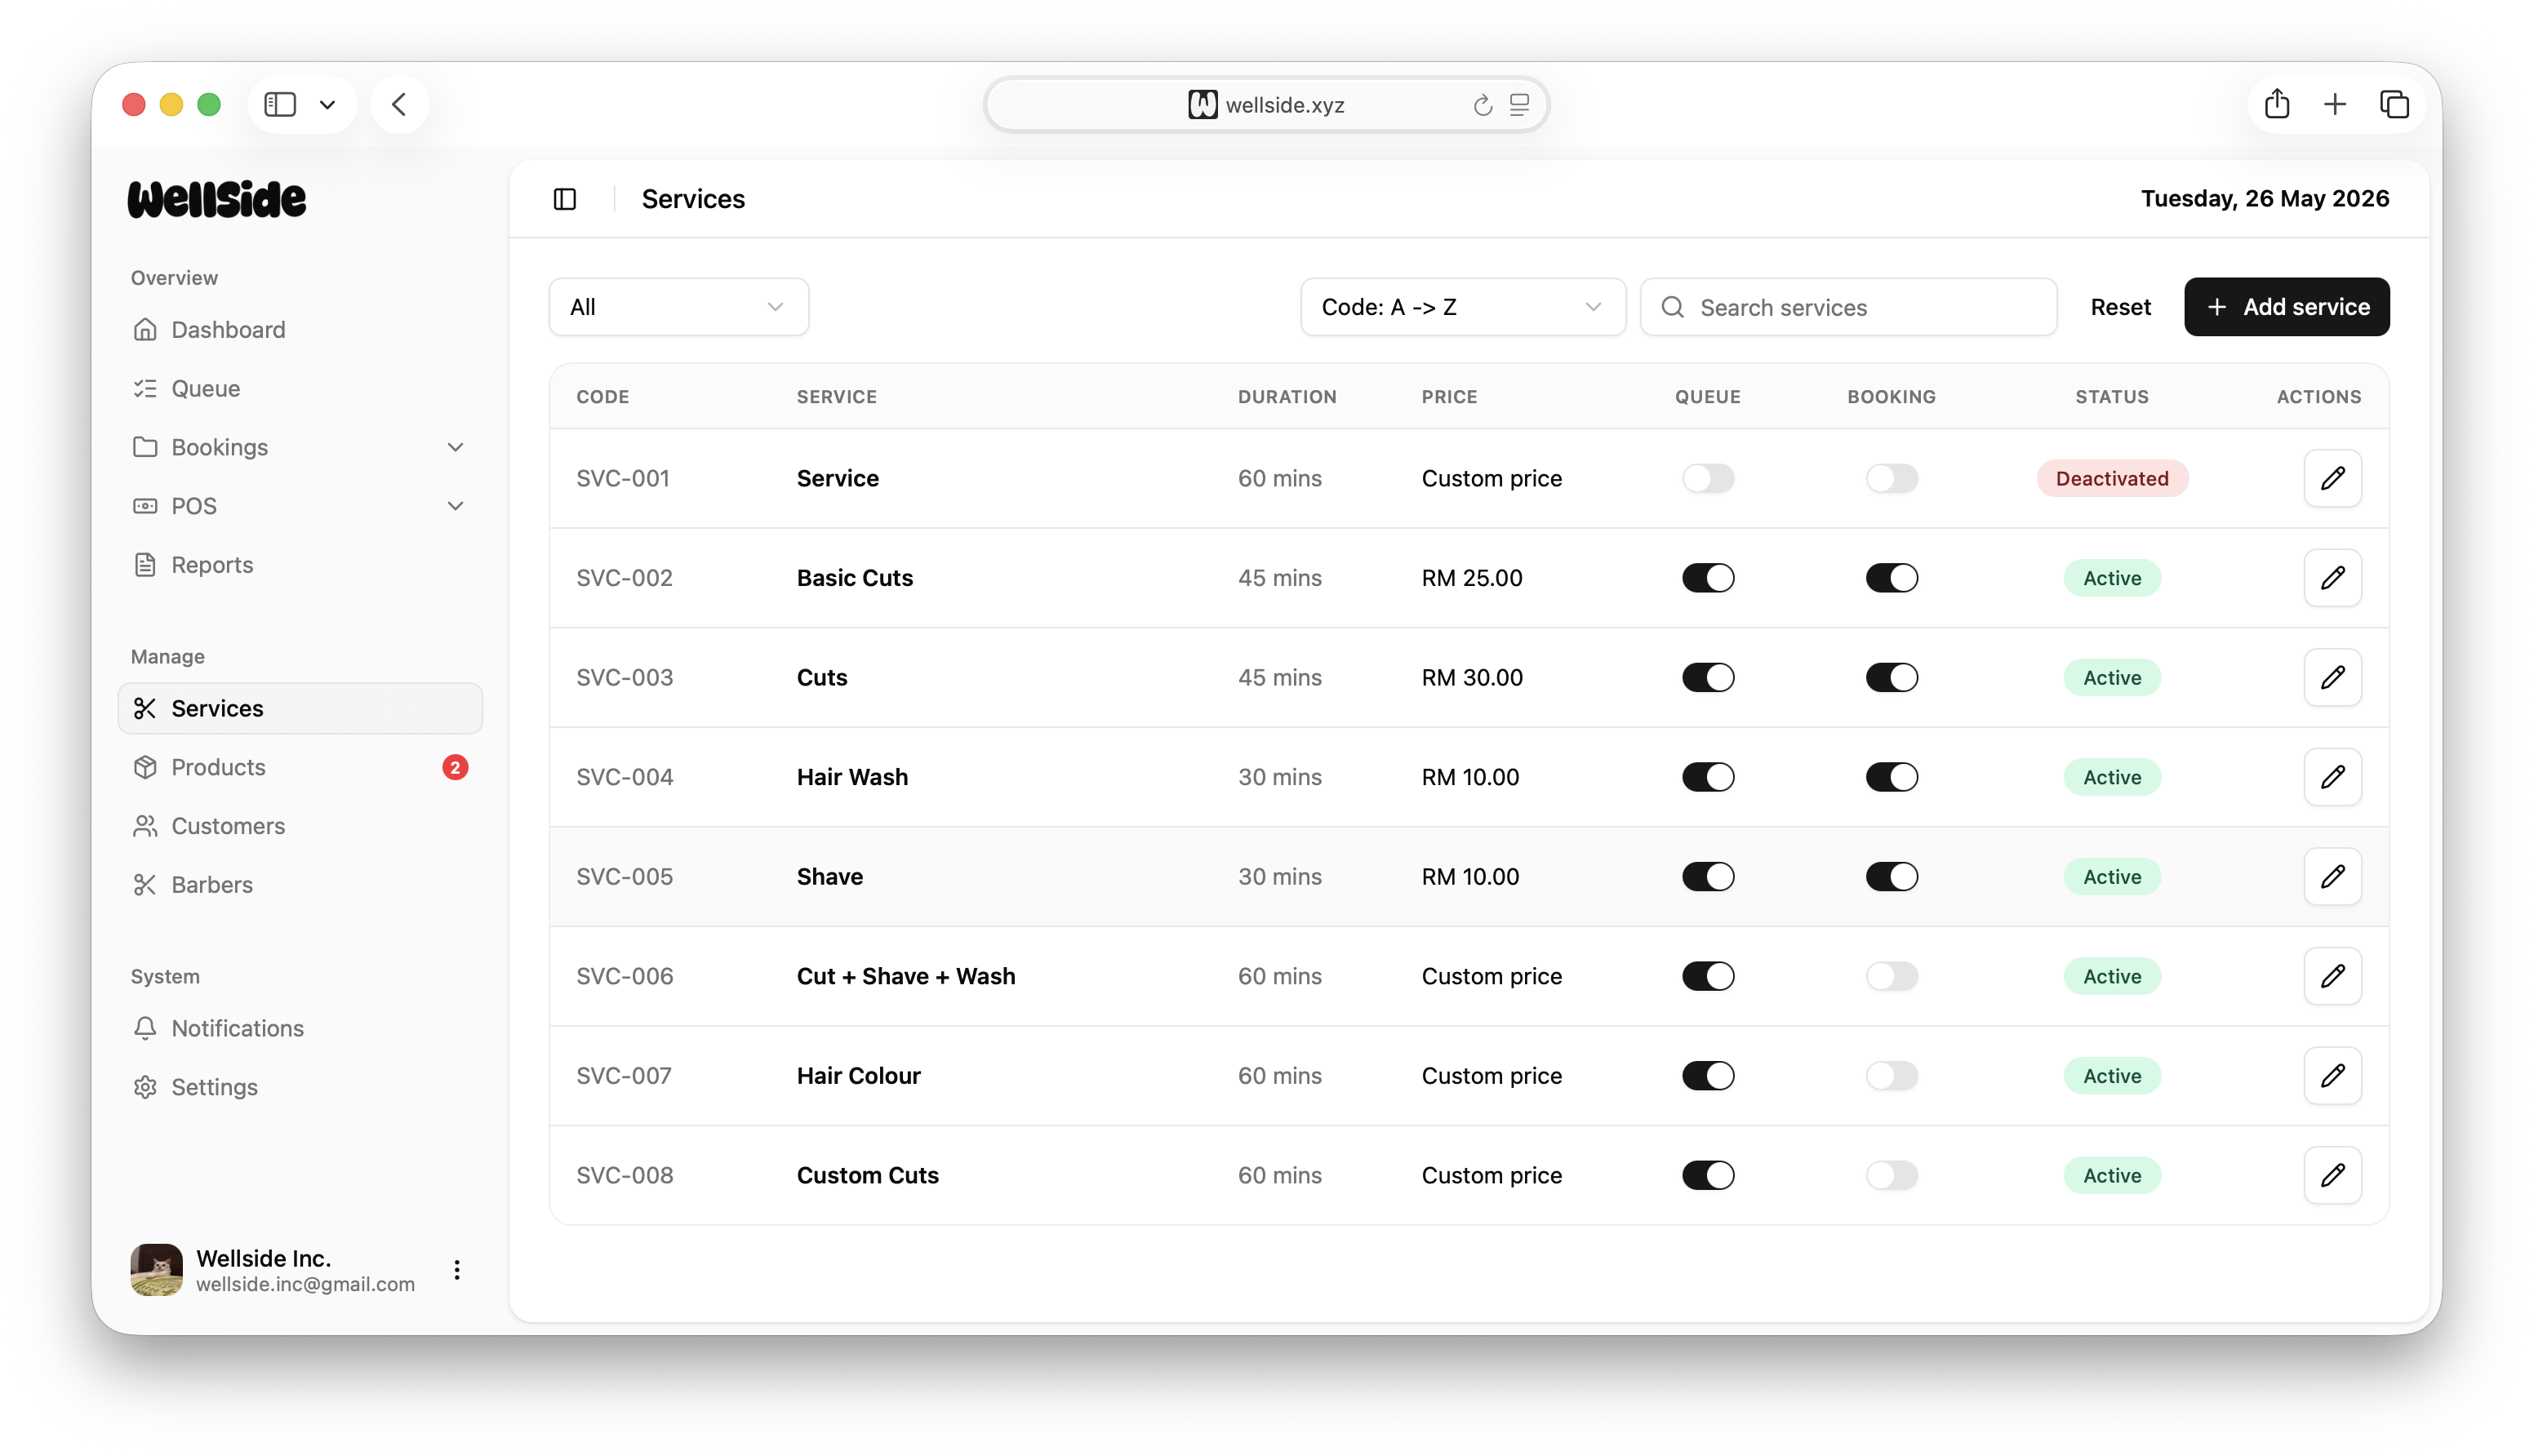Switch off Booking for Hair Wash

coord(1891,777)
